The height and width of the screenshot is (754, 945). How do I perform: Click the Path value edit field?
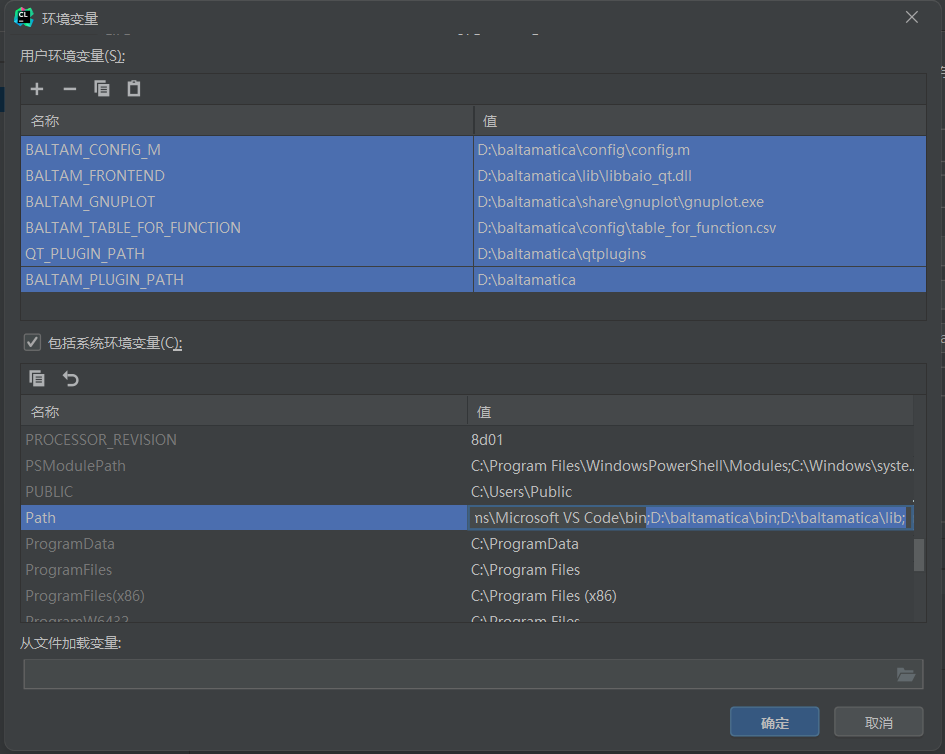click(690, 518)
